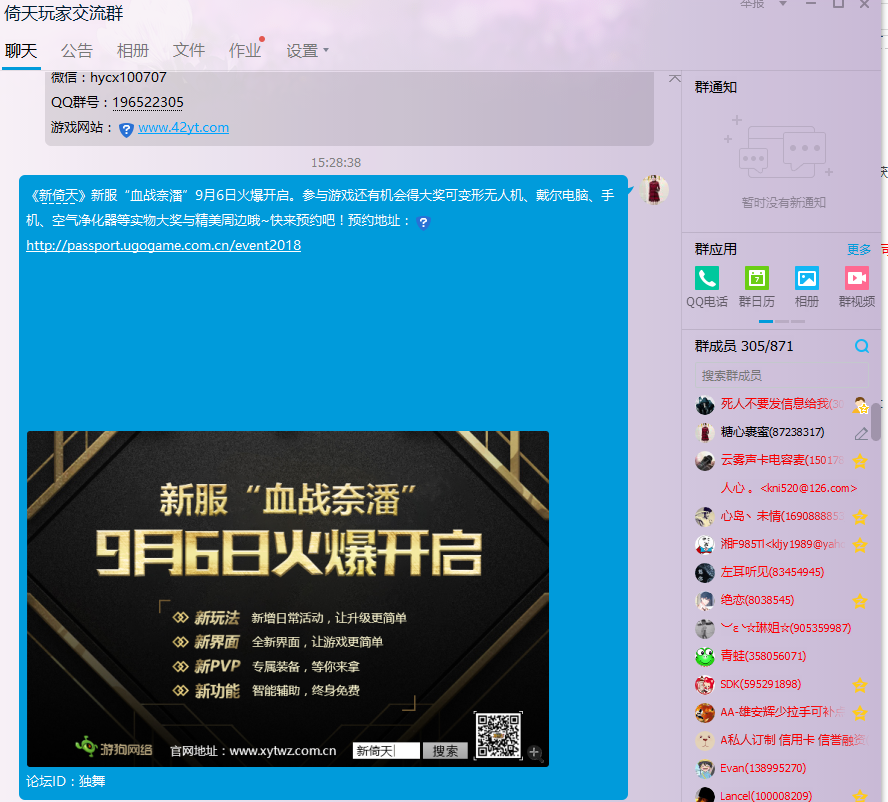Image resolution: width=888 pixels, height=802 pixels.
Task: Click the star icon beside 湘F985TI
Action: click(860, 545)
